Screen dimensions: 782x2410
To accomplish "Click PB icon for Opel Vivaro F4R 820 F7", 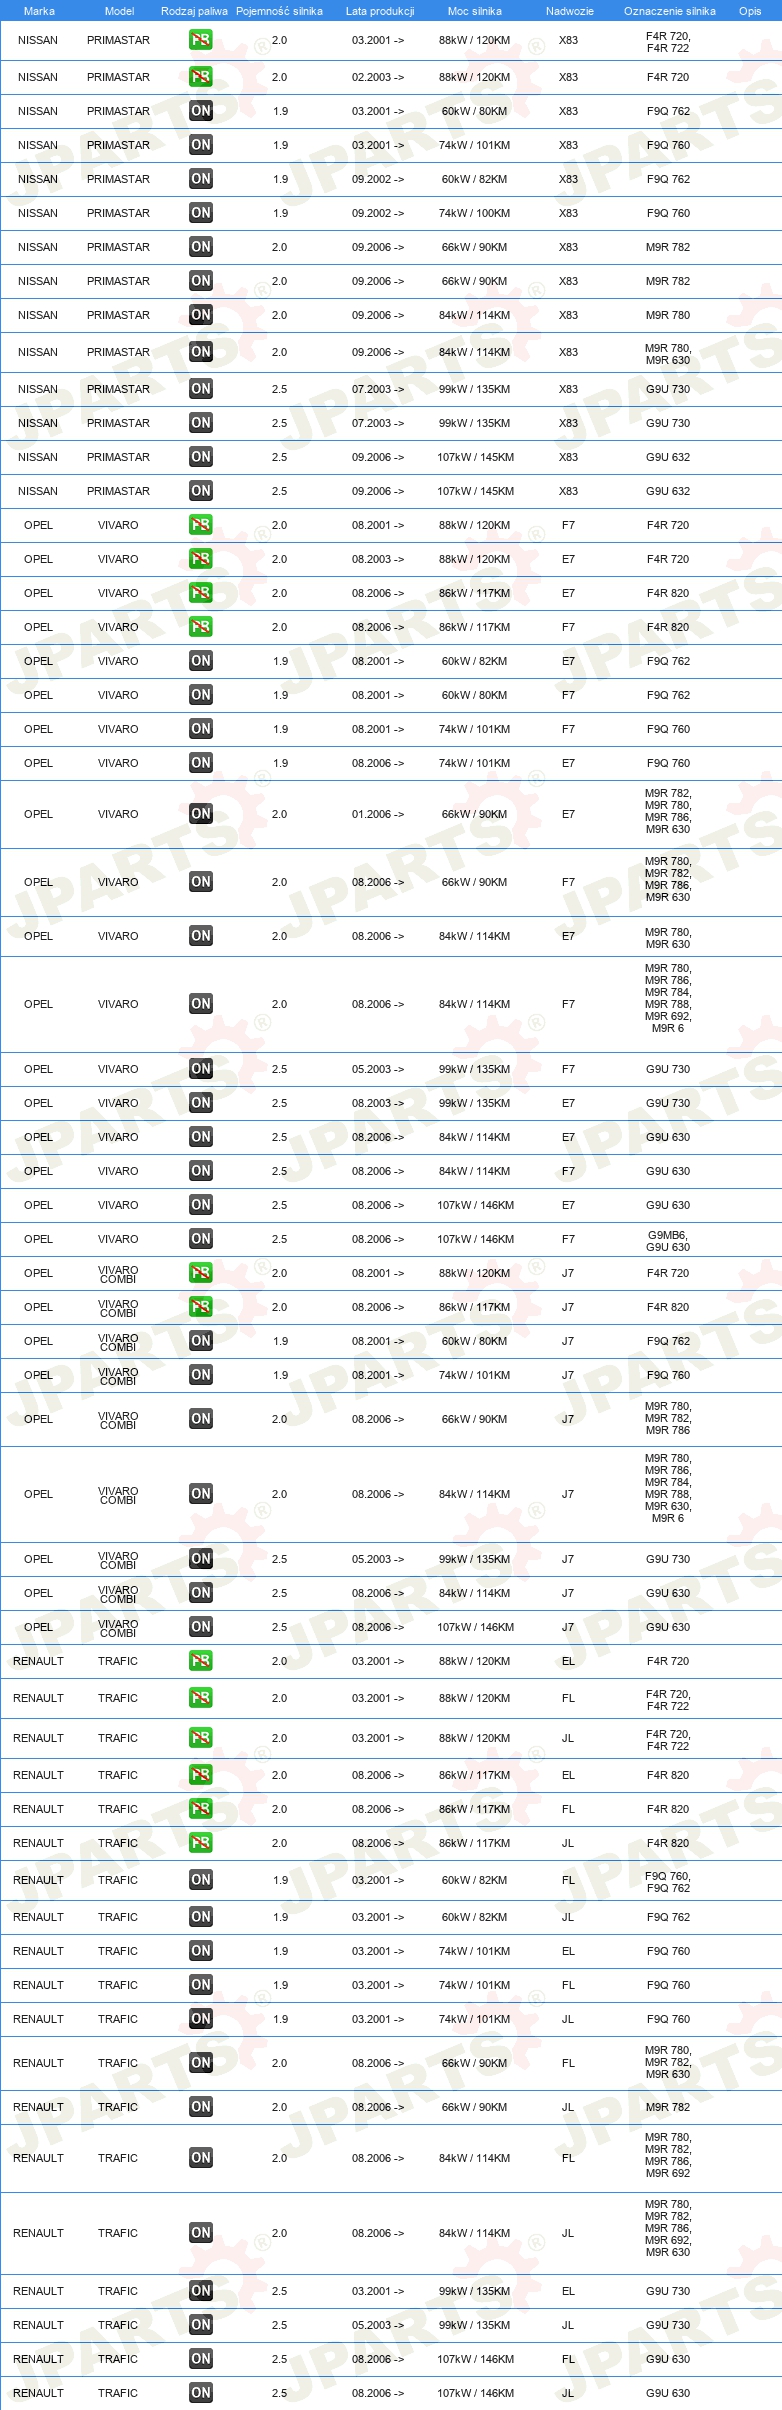I will [x=201, y=627].
